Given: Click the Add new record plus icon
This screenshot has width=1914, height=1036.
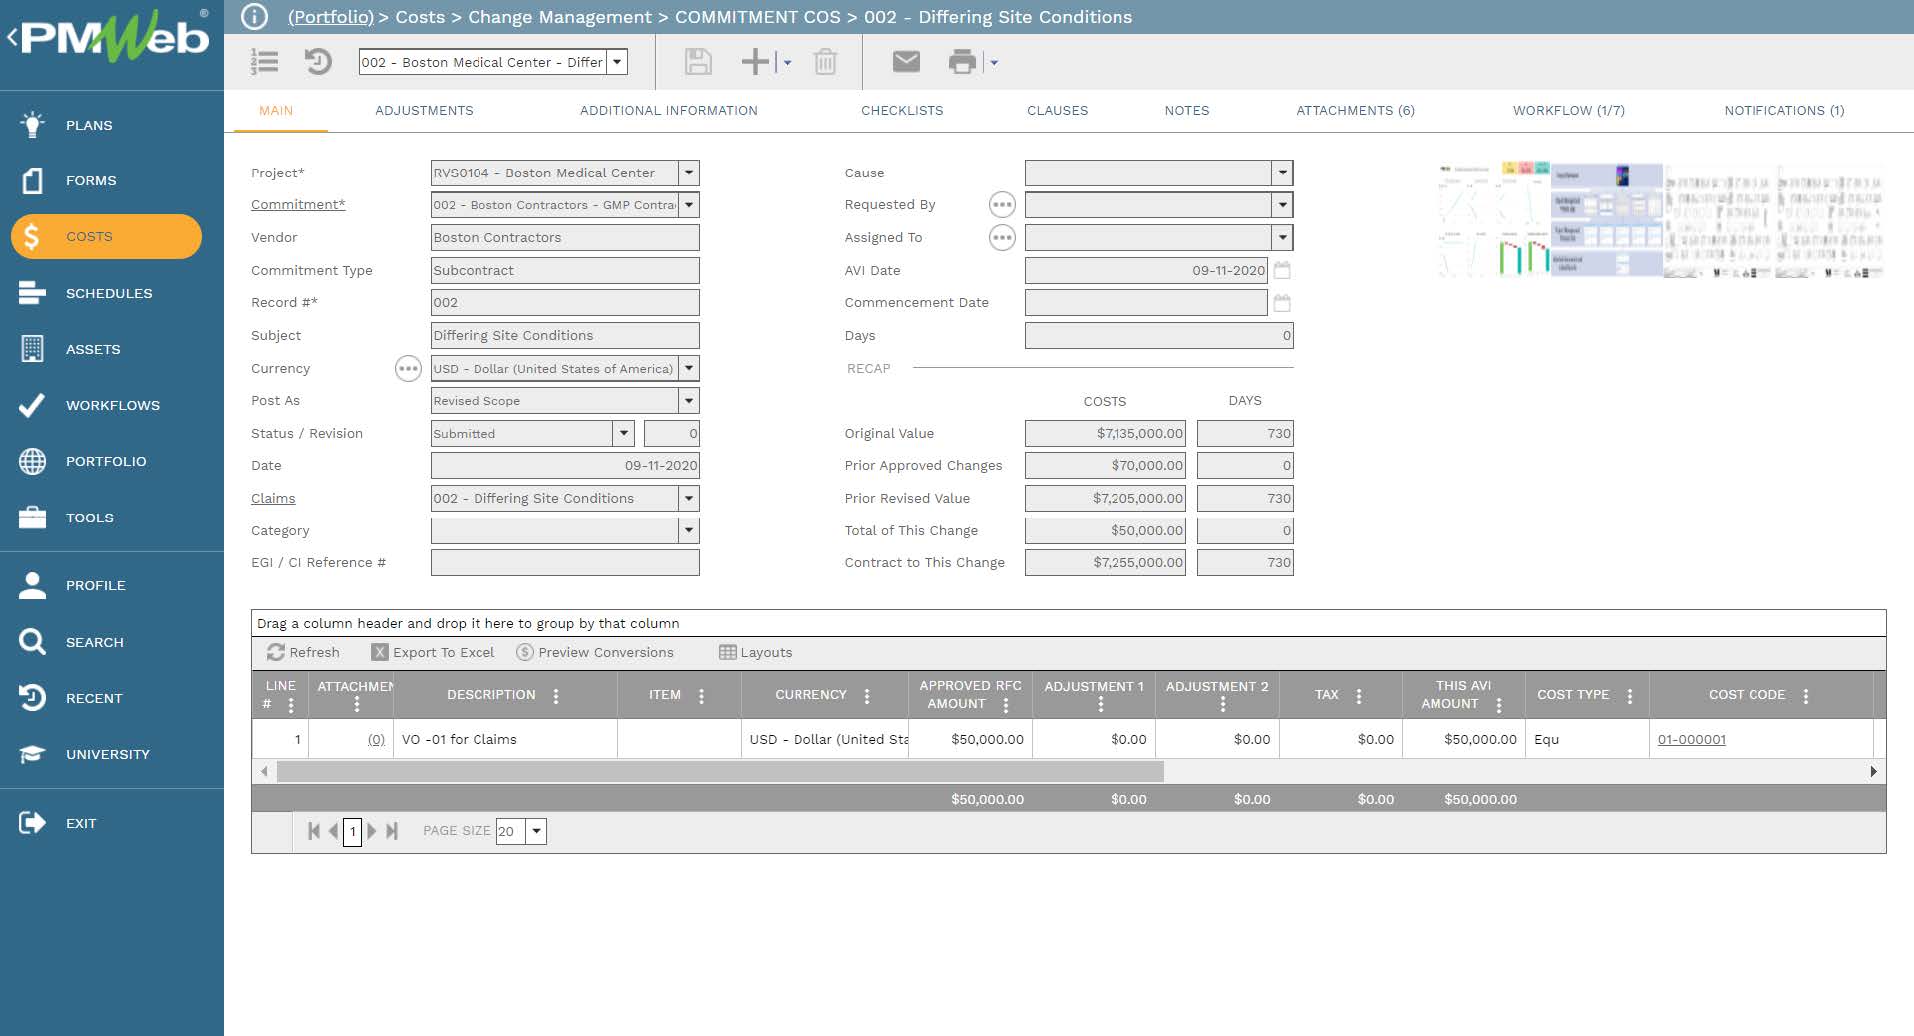Looking at the screenshot, I should (x=755, y=62).
